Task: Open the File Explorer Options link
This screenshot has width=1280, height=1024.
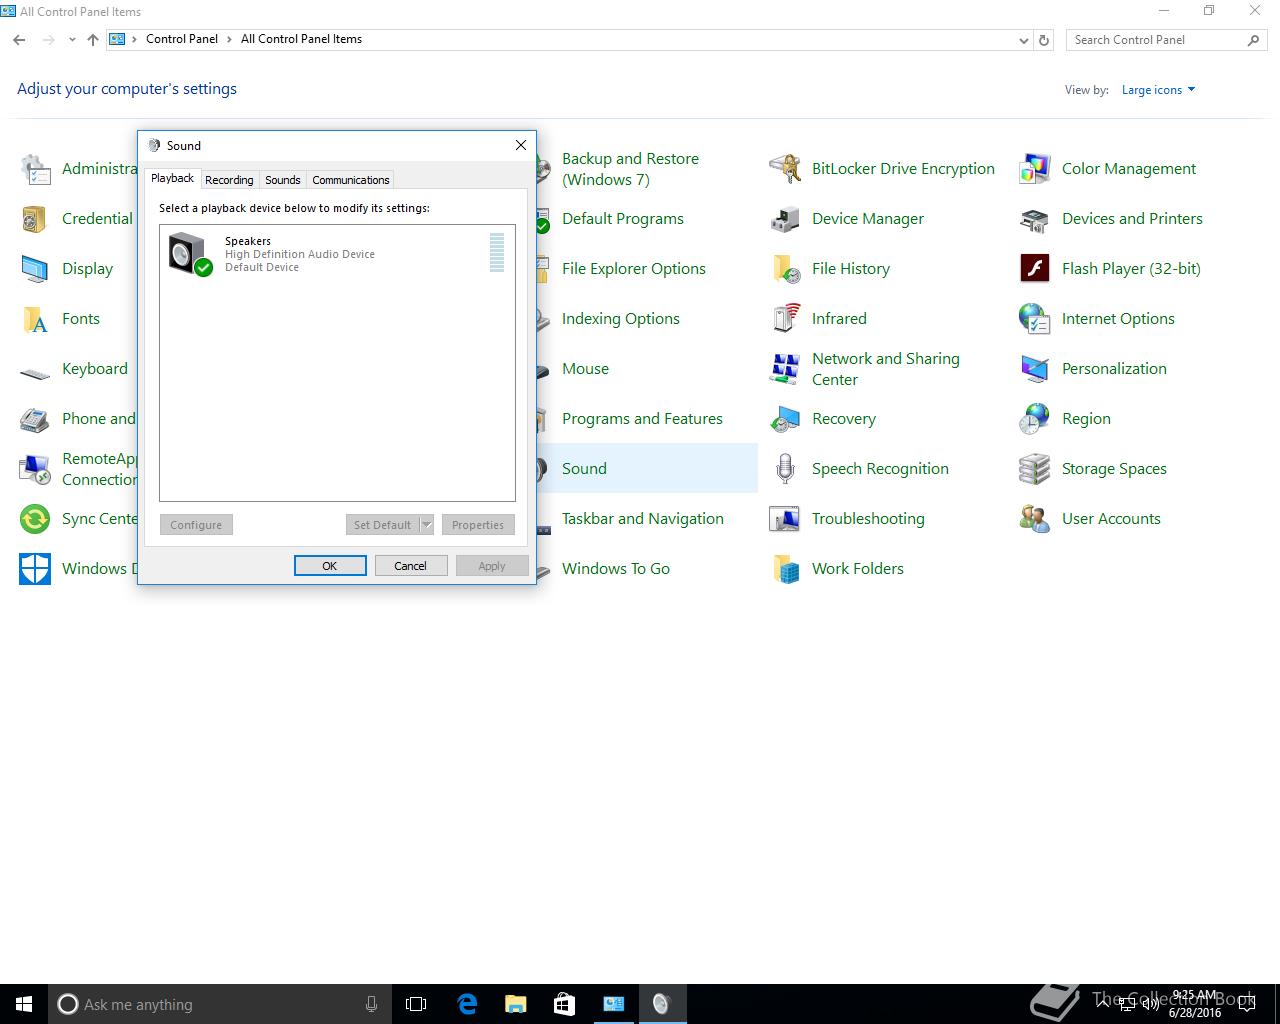Action: point(634,269)
